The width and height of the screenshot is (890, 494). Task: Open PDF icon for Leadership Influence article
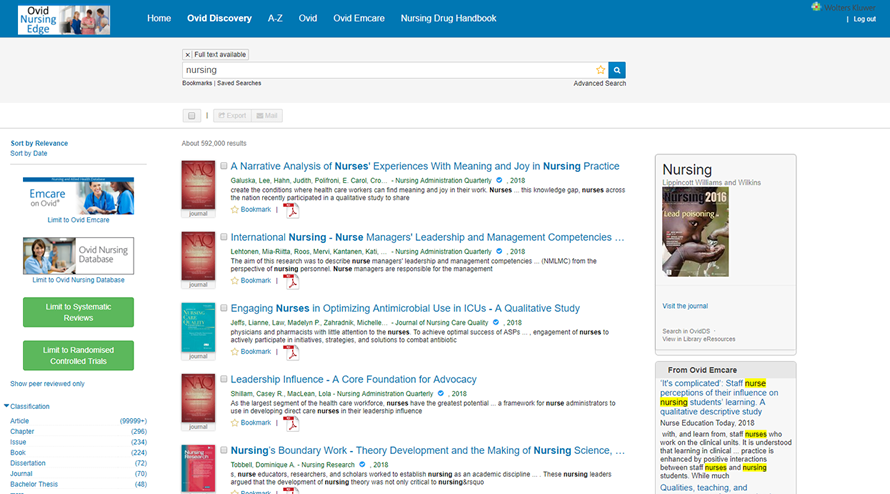291,424
